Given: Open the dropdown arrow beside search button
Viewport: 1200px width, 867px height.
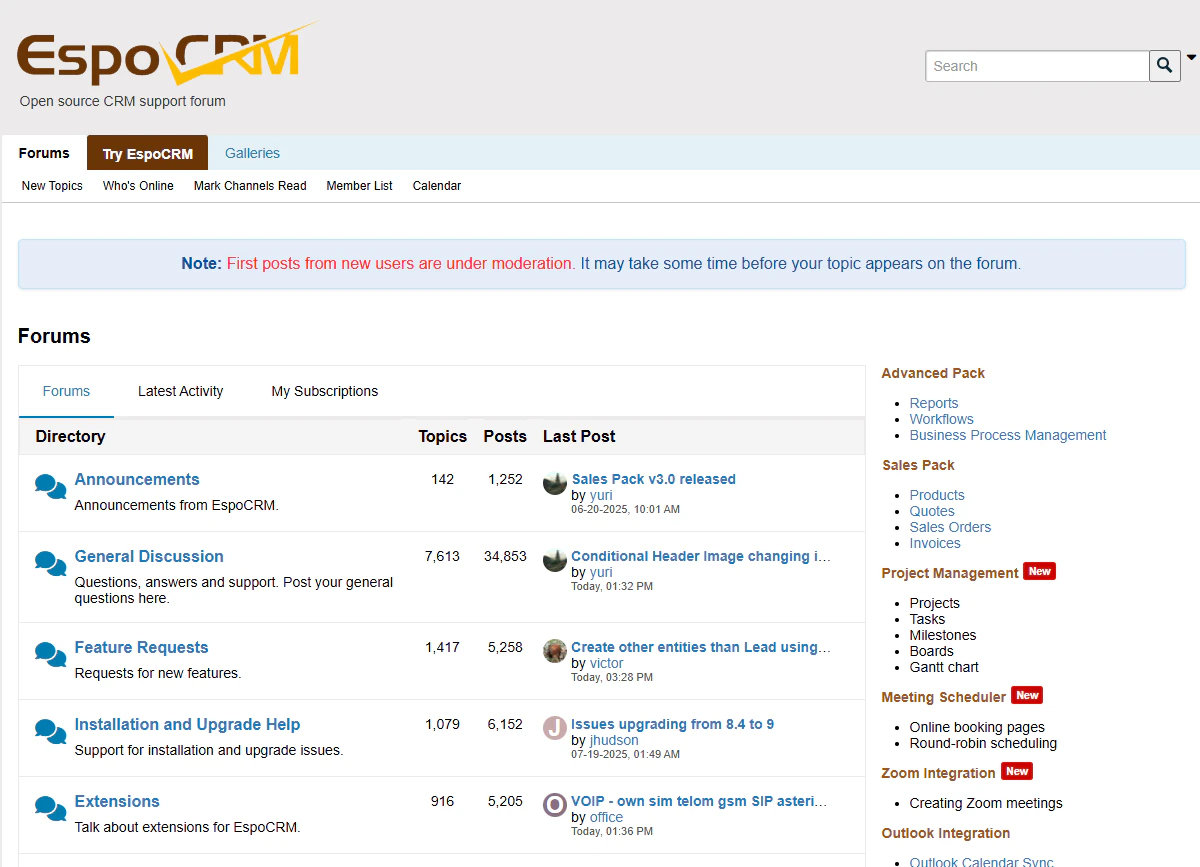Looking at the screenshot, I should point(1191,58).
